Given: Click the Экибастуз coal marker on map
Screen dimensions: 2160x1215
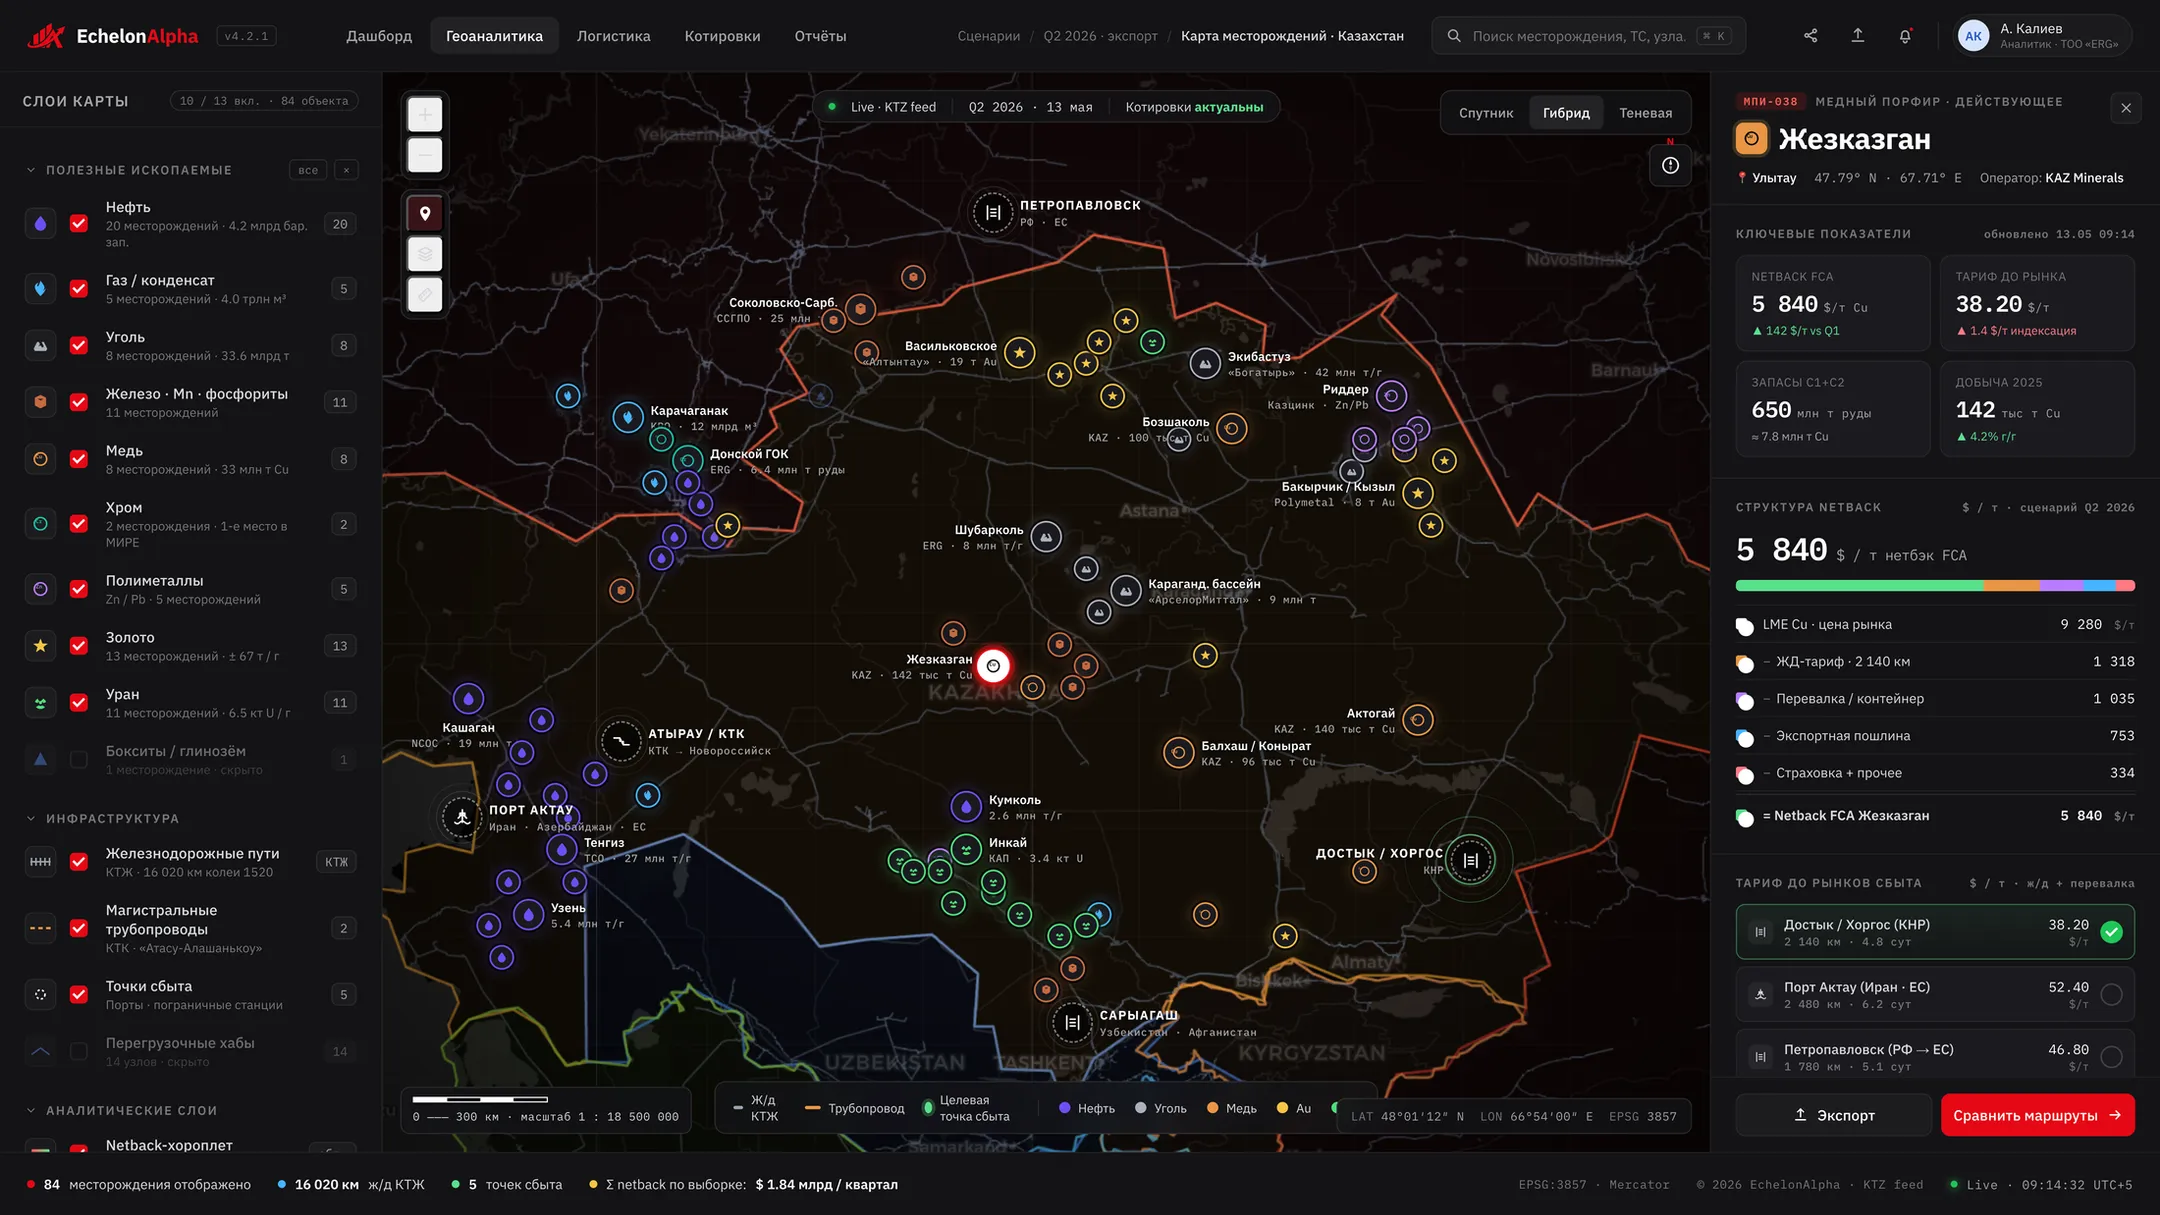Looking at the screenshot, I should 1205,364.
